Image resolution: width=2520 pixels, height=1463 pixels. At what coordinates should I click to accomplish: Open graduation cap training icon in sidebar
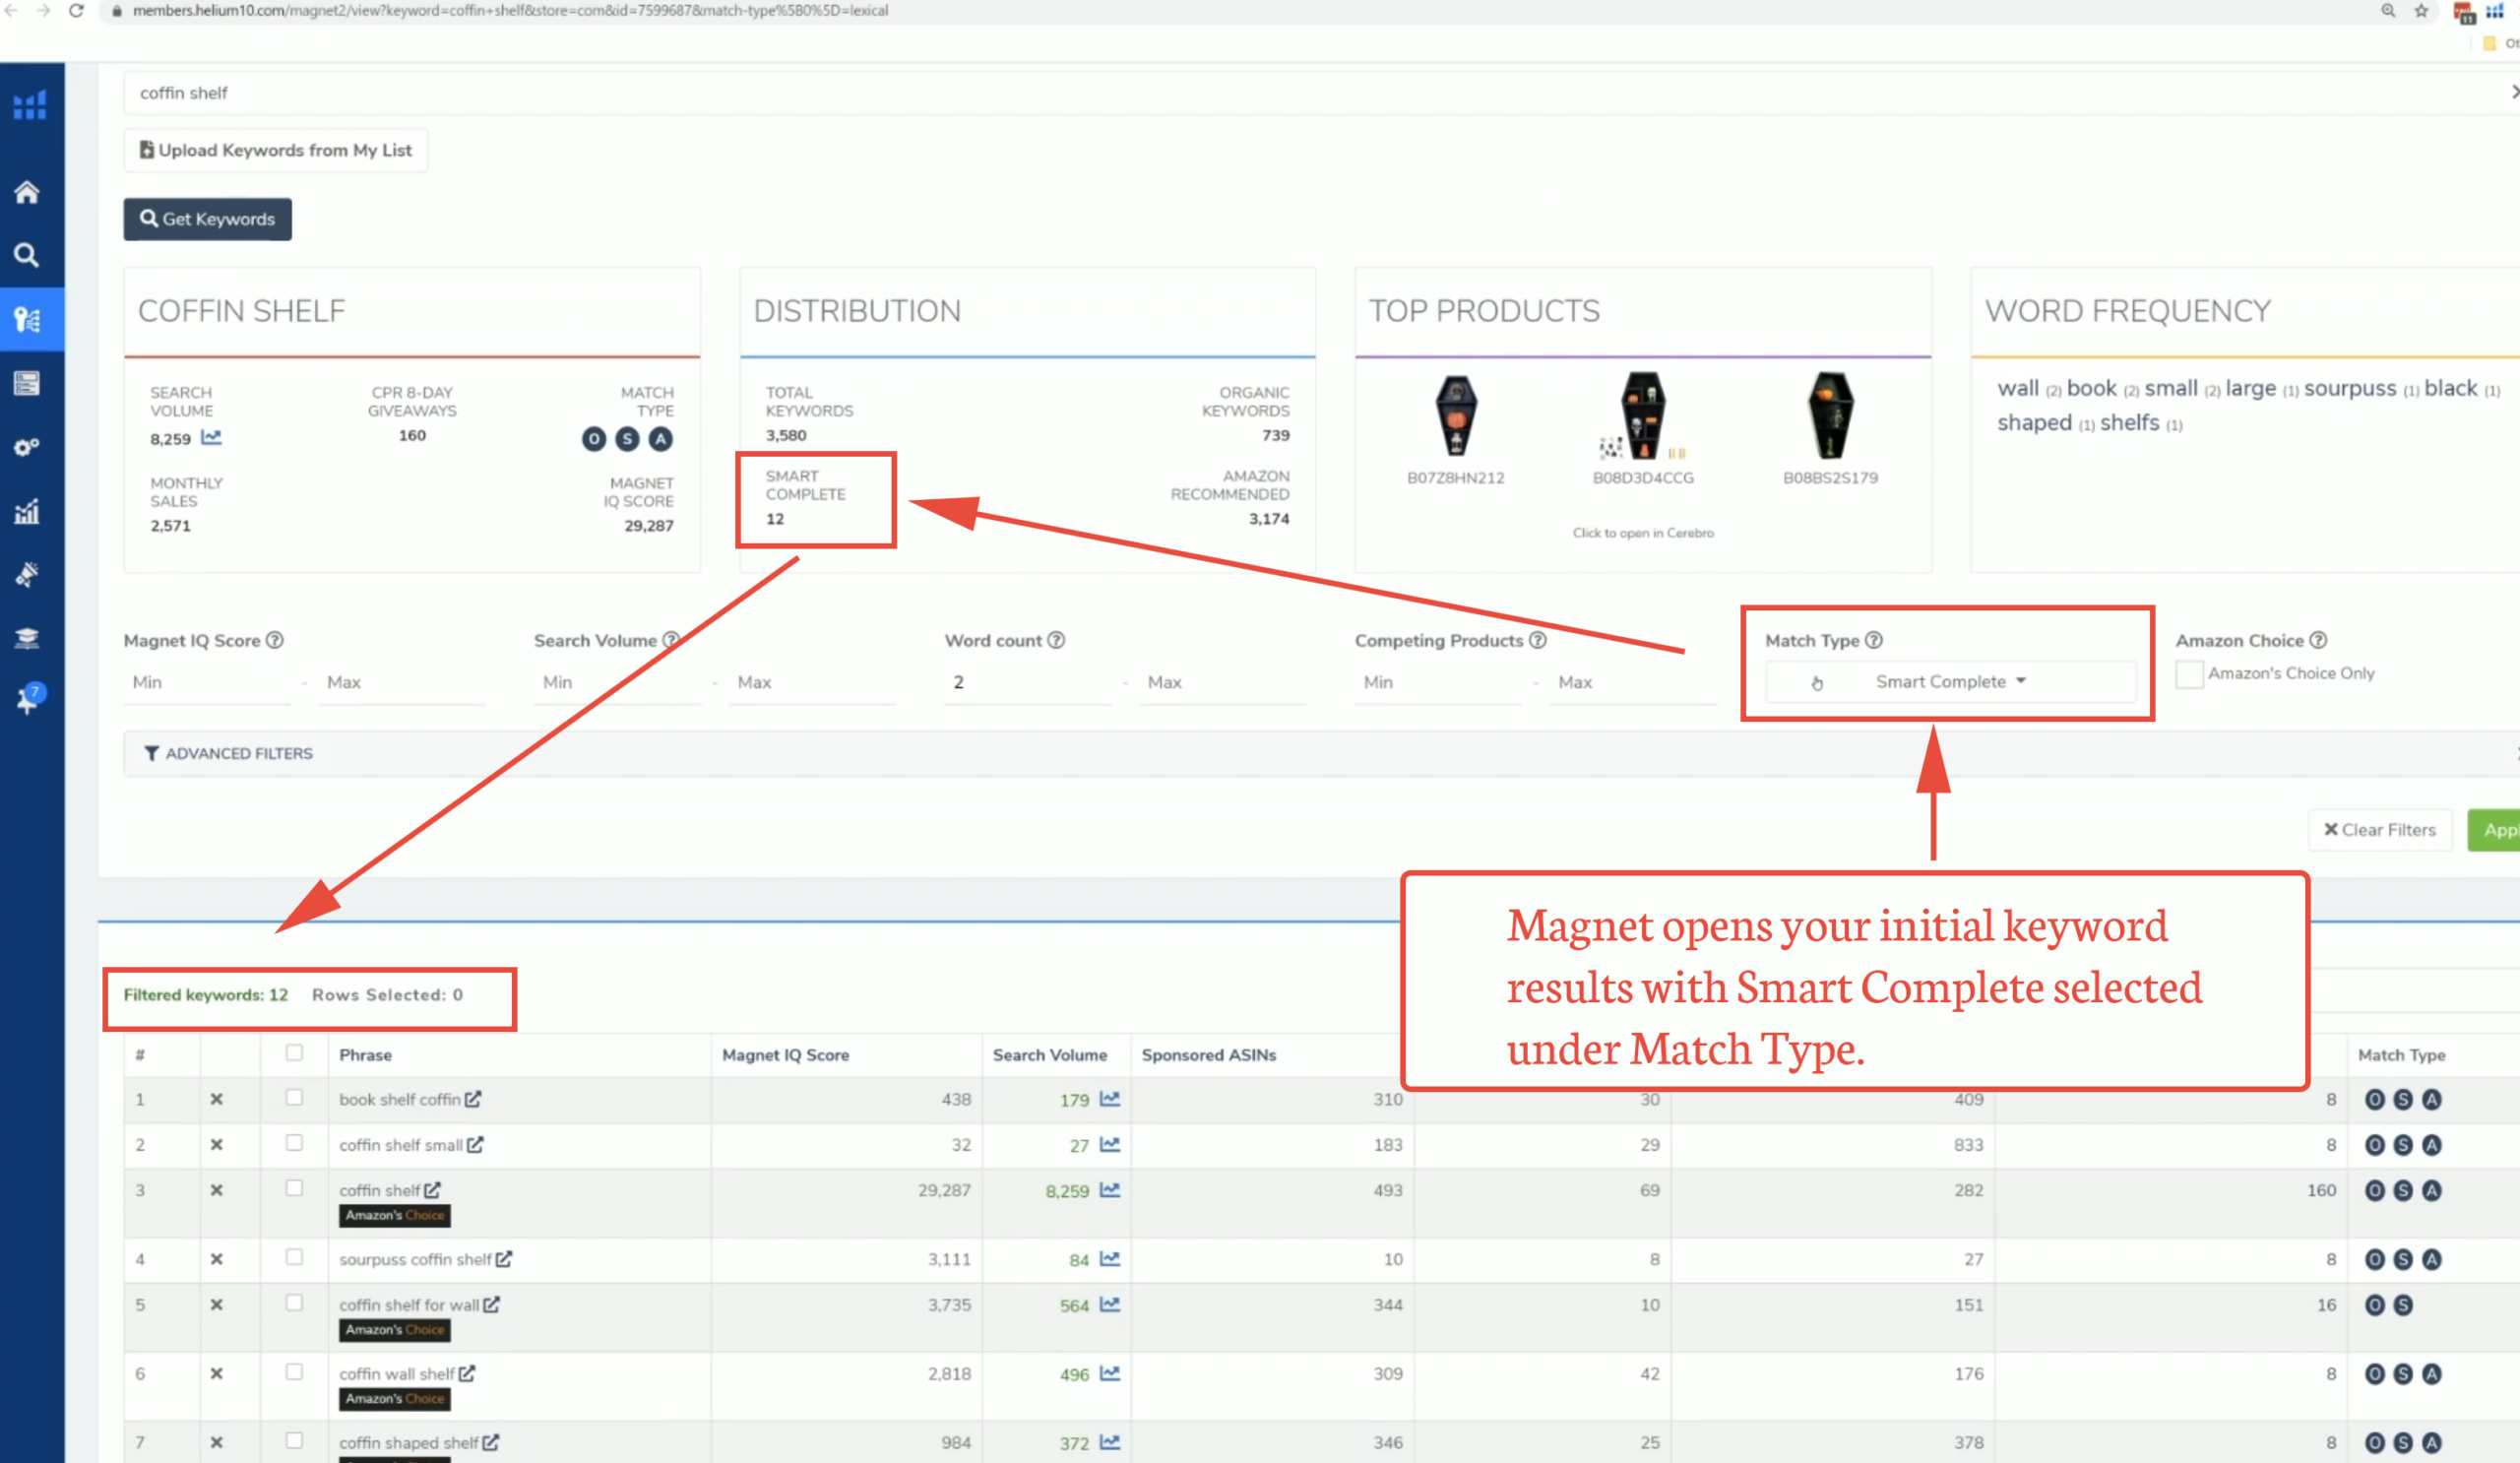click(x=27, y=638)
